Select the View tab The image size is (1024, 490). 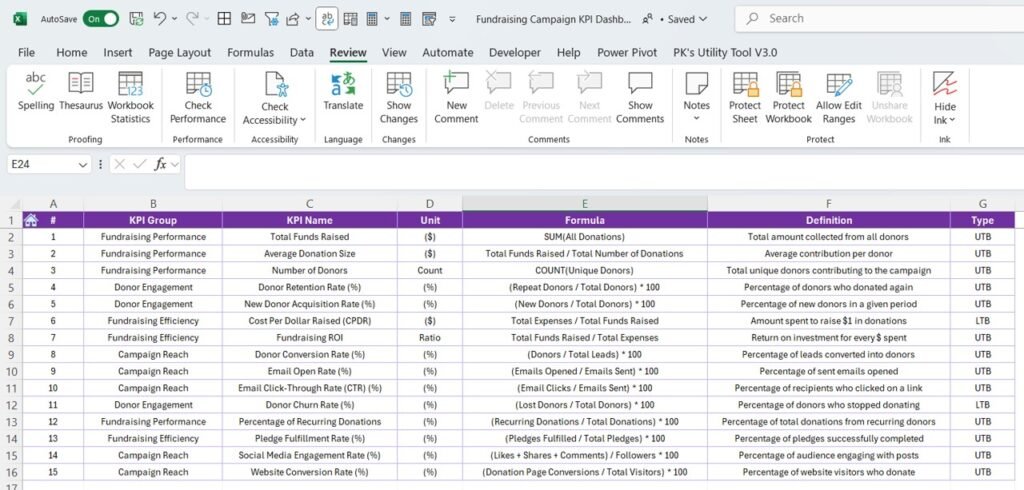(394, 53)
